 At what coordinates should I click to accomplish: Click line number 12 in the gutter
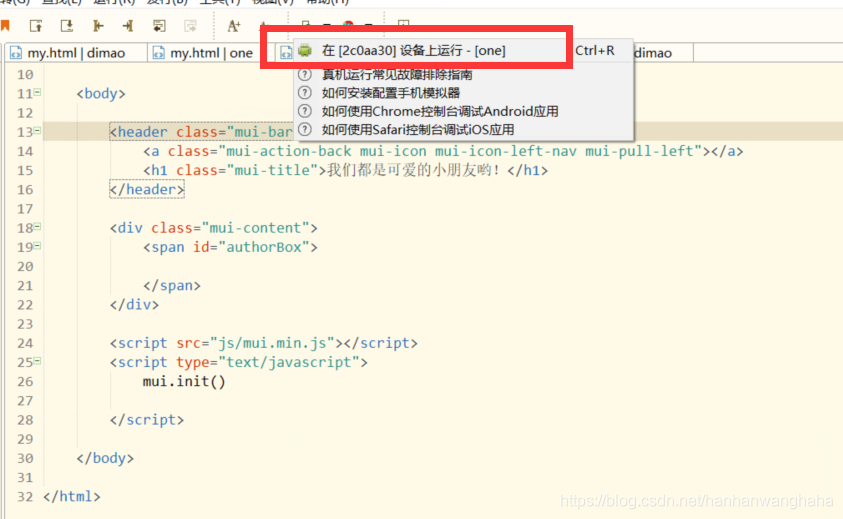pos(25,113)
